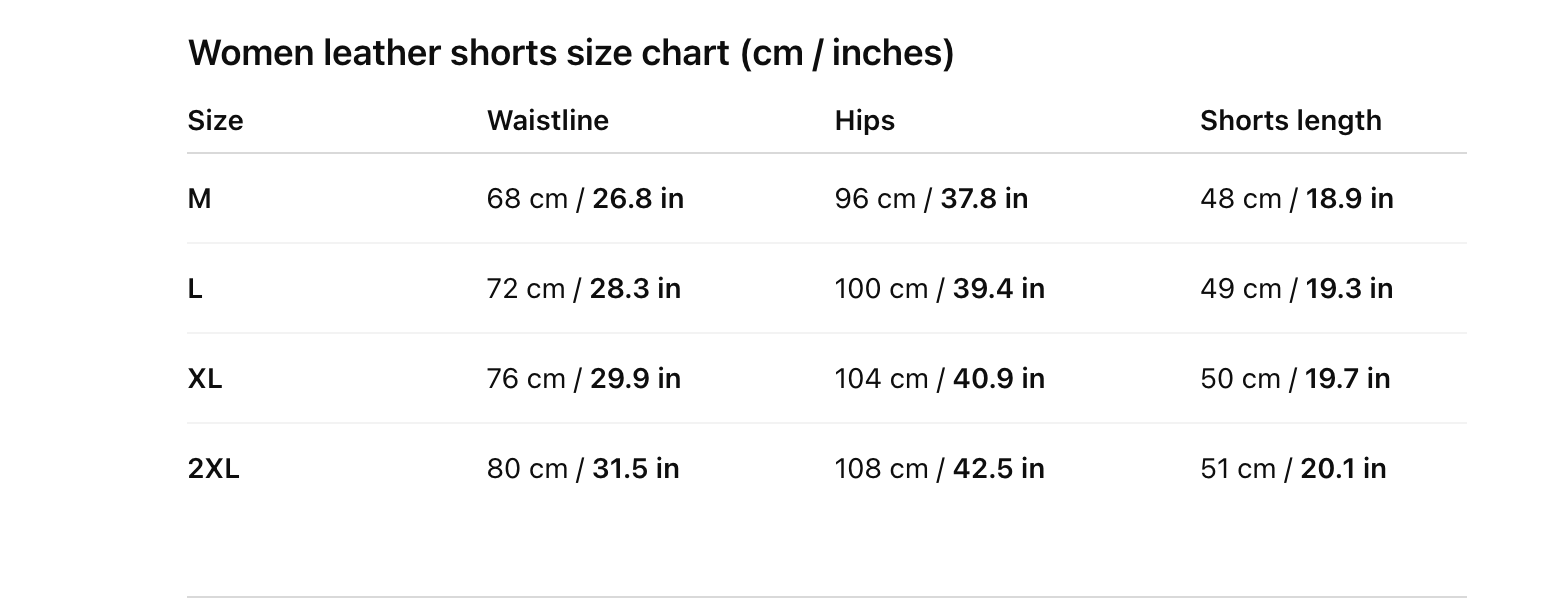
Task: Click the 100 cm / 39.4 in hips cell
Action: pyautogui.click(x=939, y=289)
